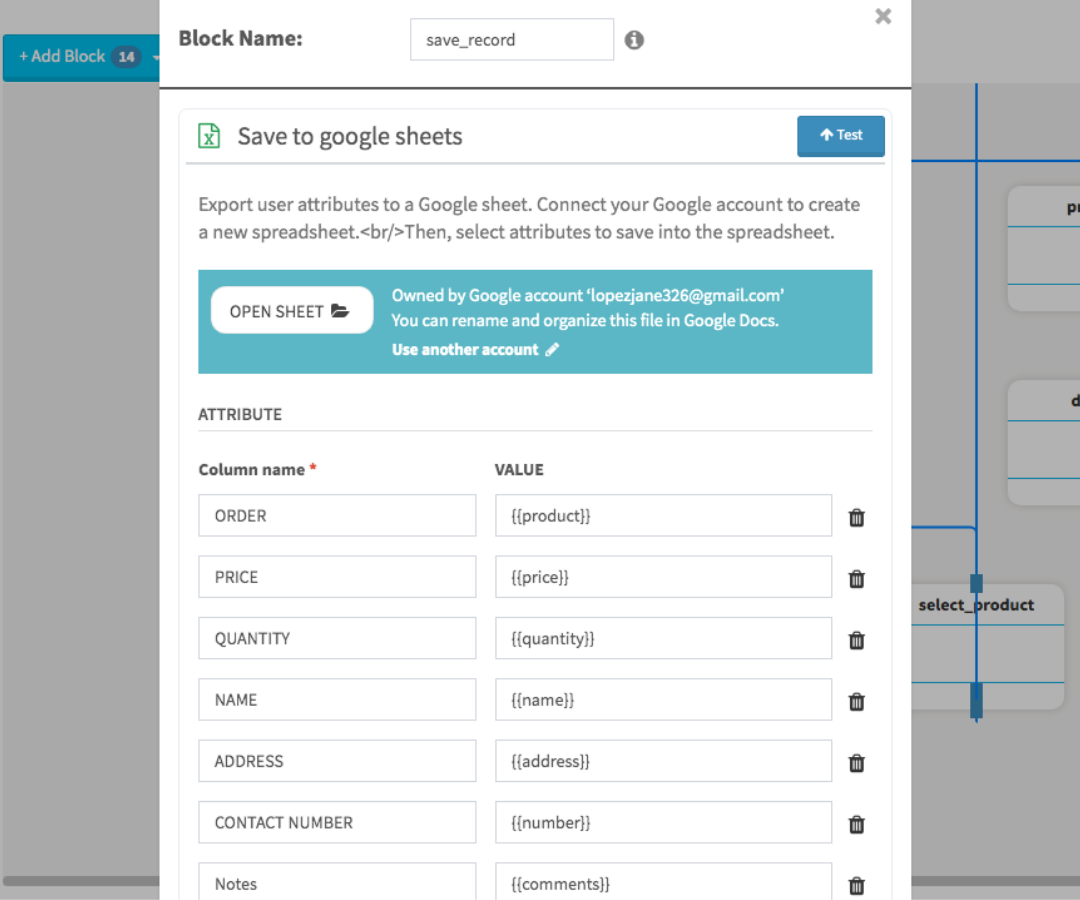The width and height of the screenshot is (1080, 900).
Task: Click the Block Name label
Action: click(x=240, y=39)
